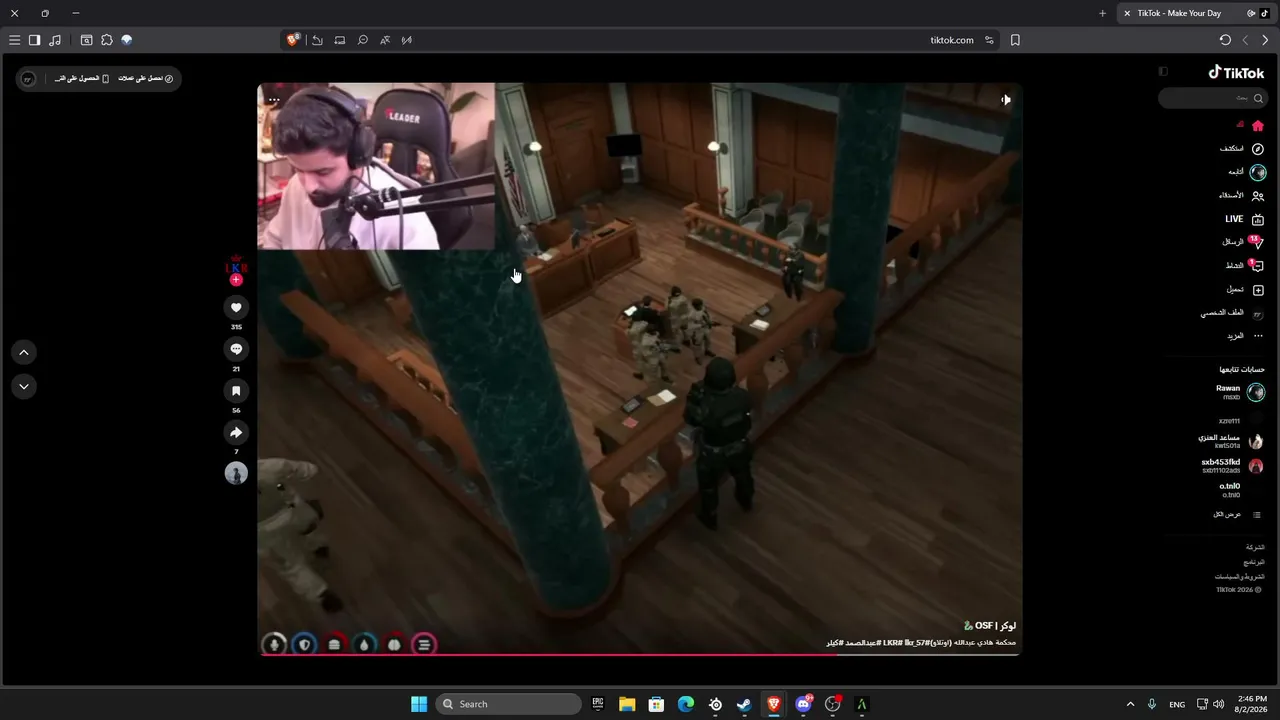Open the followed account Rawan
The image size is (1280, 720).
(1240, 392)
